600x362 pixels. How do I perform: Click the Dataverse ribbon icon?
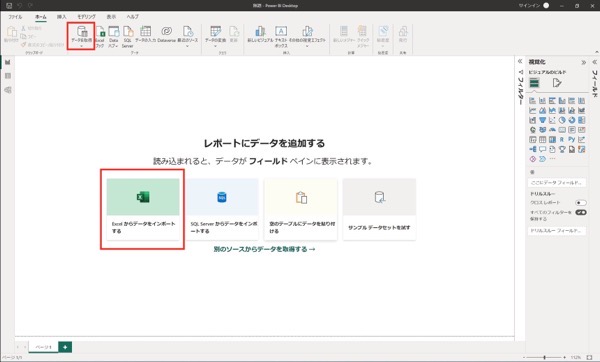166,34
